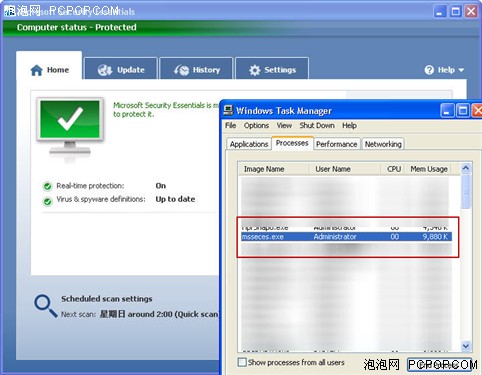Switch to the Update tab
This screenshot has height=375, width=482.
[x=121, y=68]
